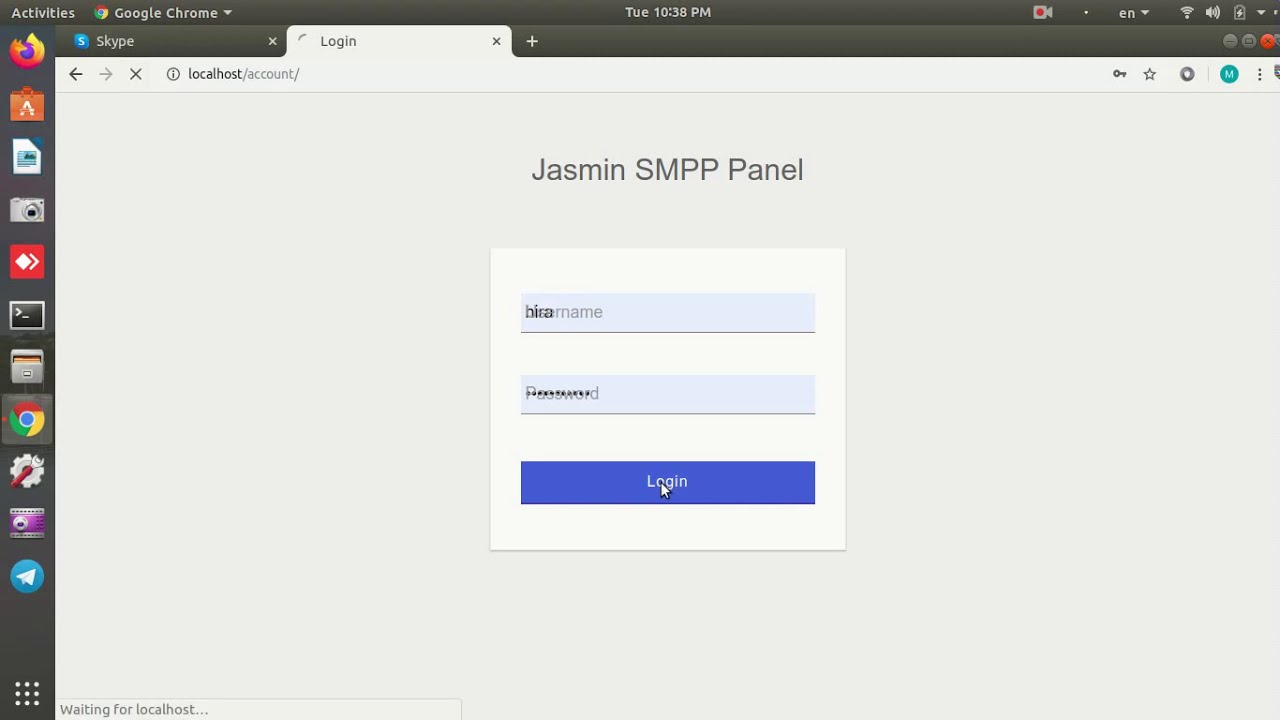Viewport: 1280px width, 720px height.
Task: Open the screen recorder dock icon
Action: pyautogui.click(x=27, y=524)
